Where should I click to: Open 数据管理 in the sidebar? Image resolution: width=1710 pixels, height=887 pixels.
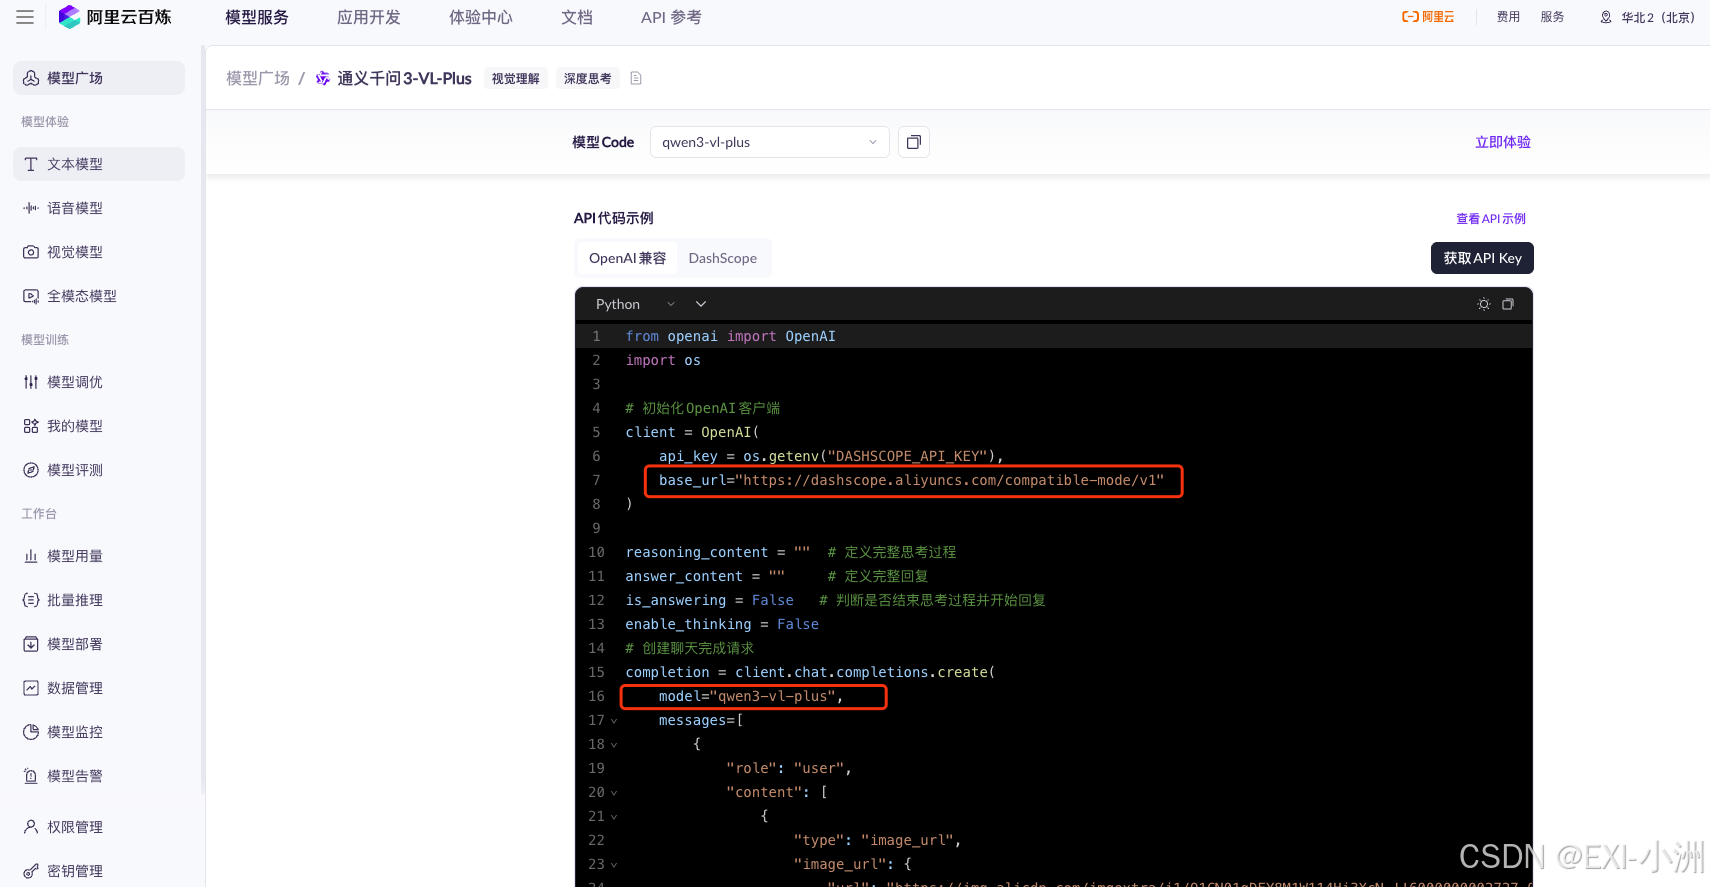click(99, 688)
